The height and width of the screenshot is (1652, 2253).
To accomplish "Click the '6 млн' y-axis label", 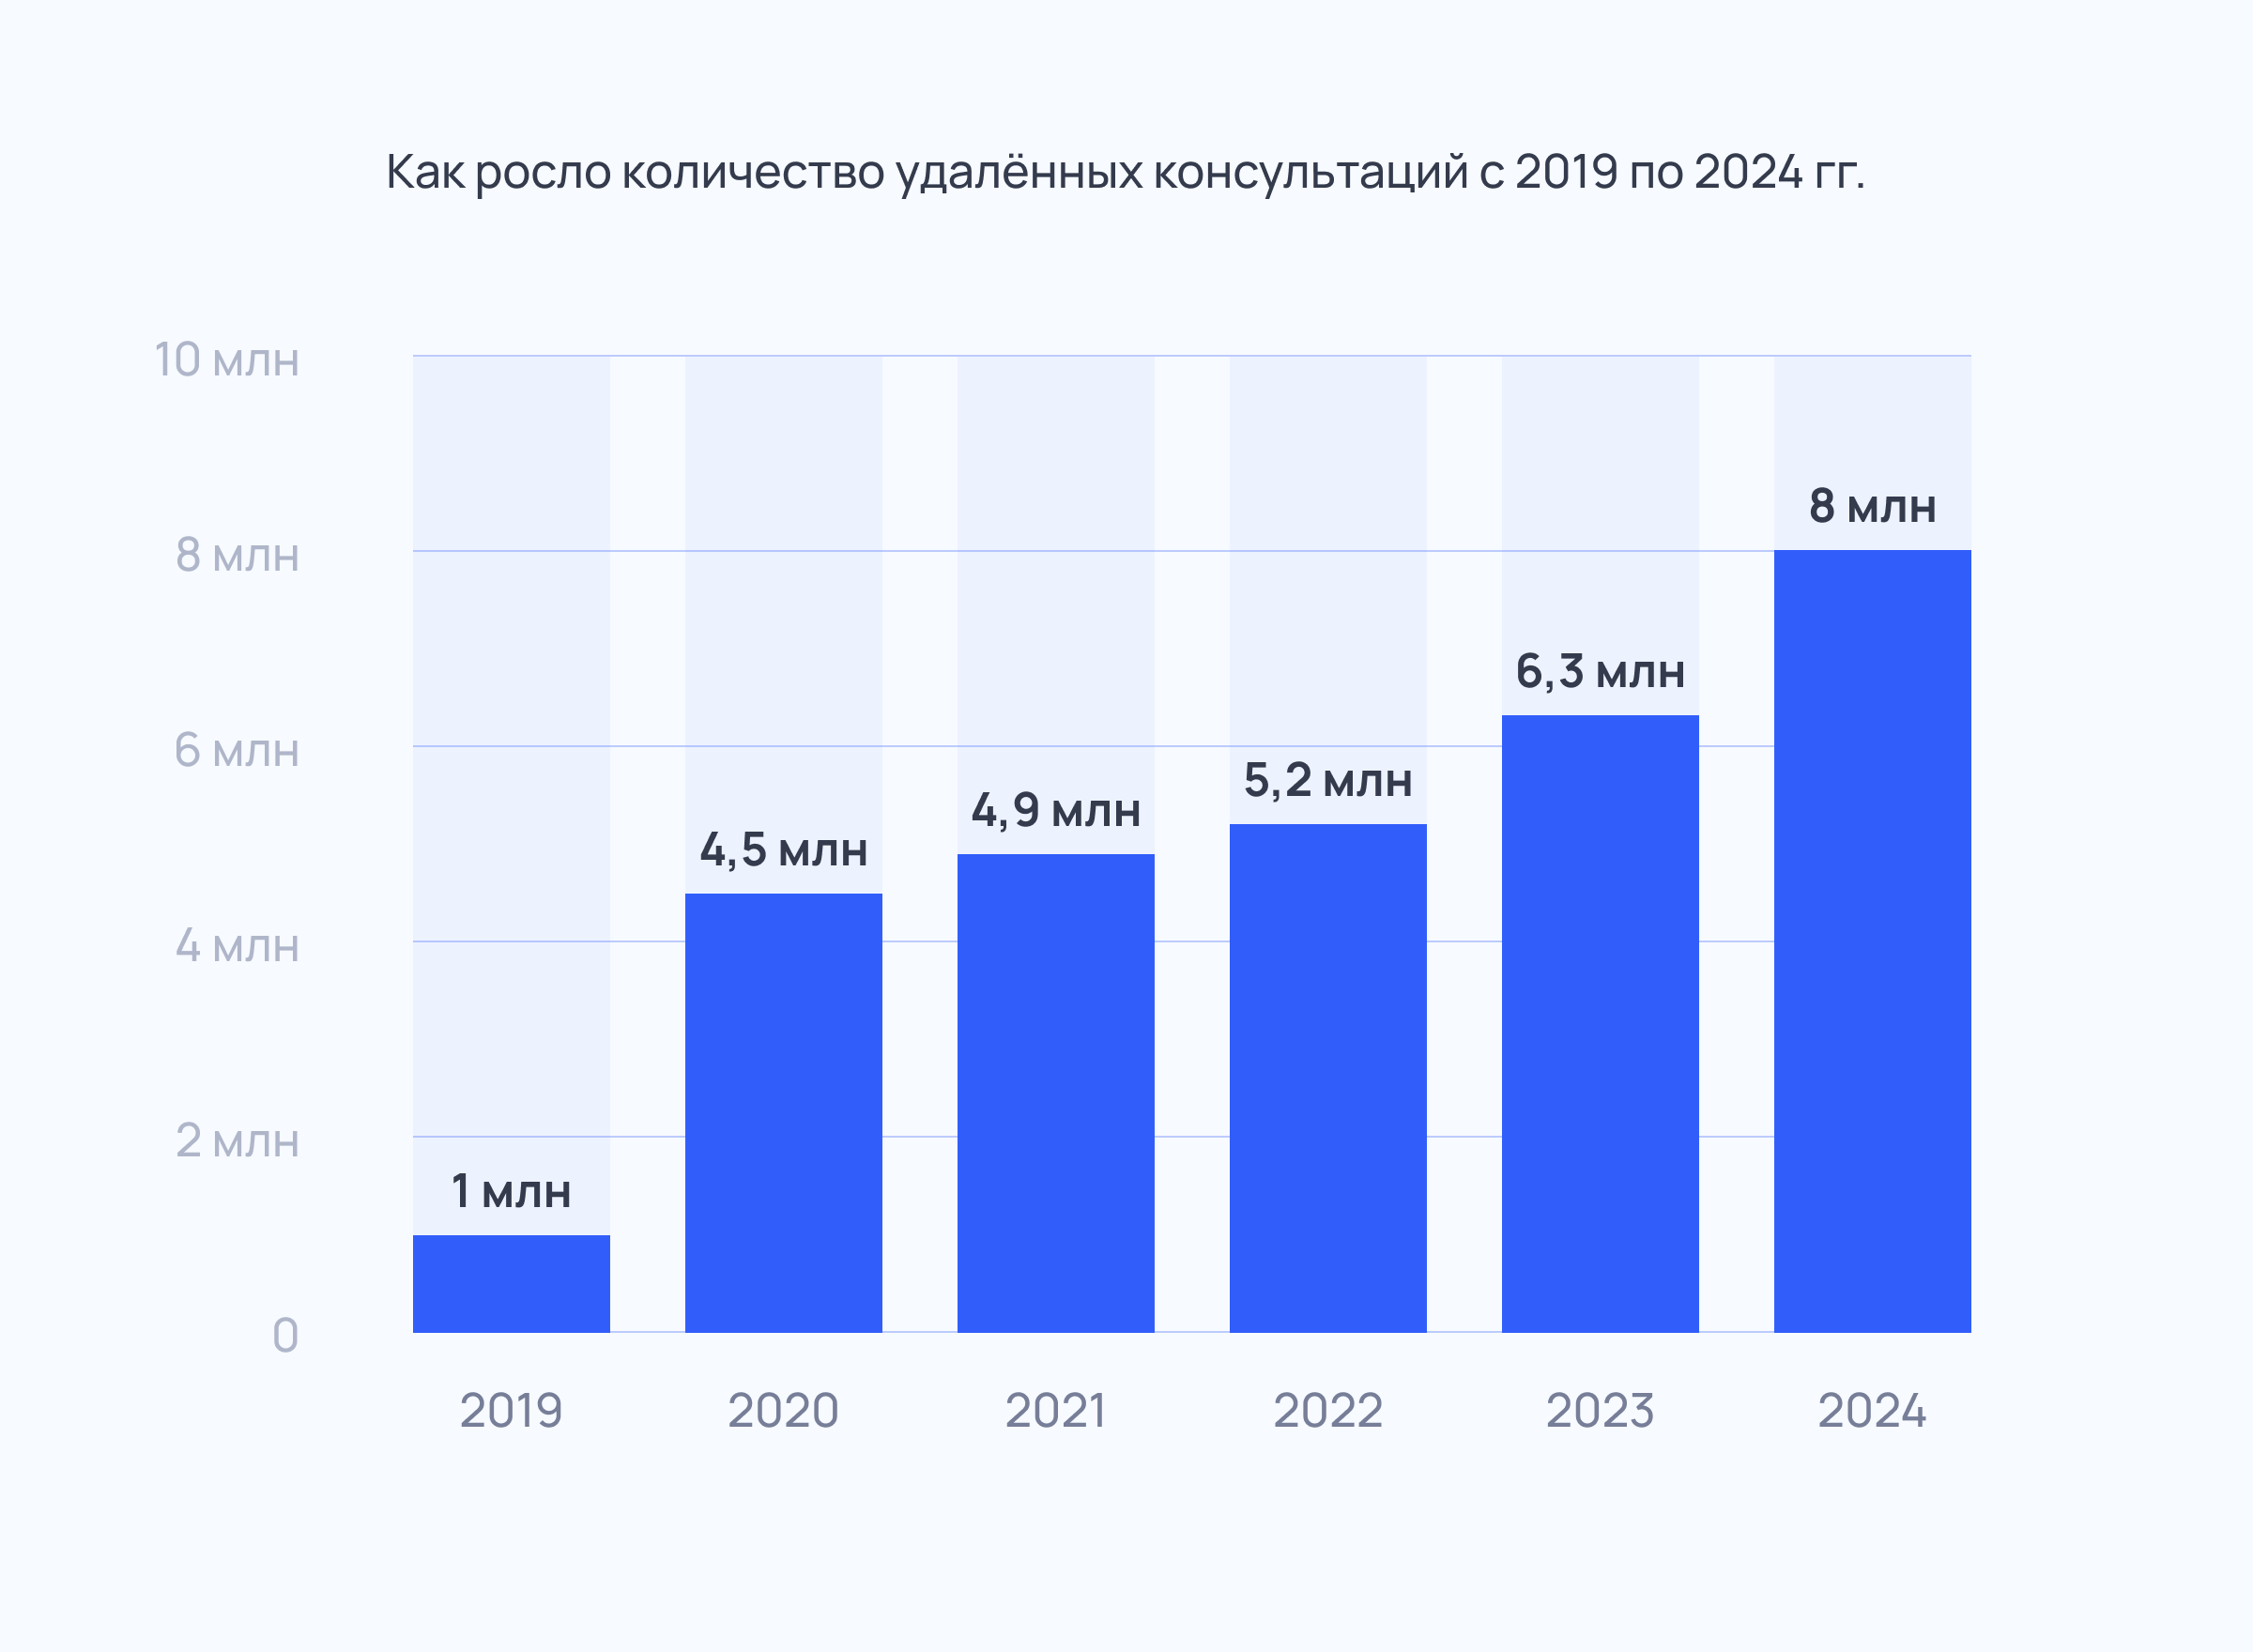I will (x=237, y=750).
